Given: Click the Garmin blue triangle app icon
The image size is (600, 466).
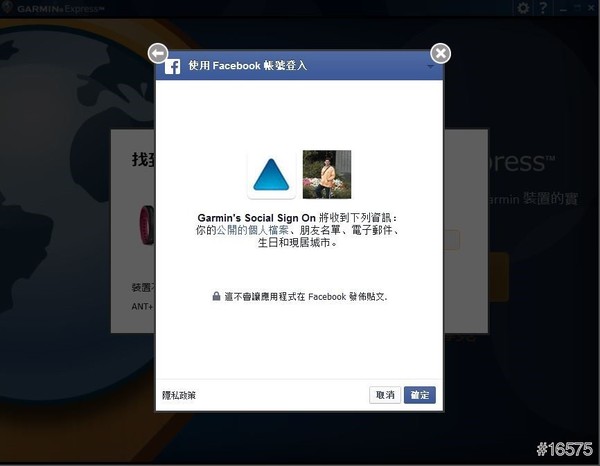Looking at the screenshot, I should click(271, 175).
